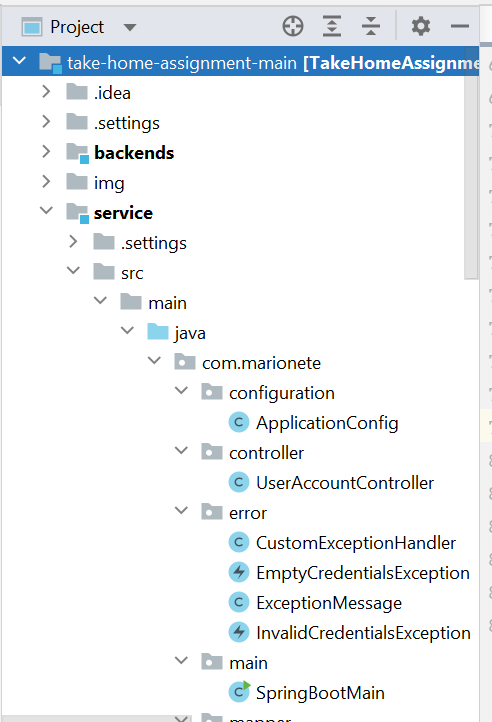This screenshot has width=492, height=722.
Task: Click the CustomExceptionHandler class icon
Action: (x=239, y=542)
